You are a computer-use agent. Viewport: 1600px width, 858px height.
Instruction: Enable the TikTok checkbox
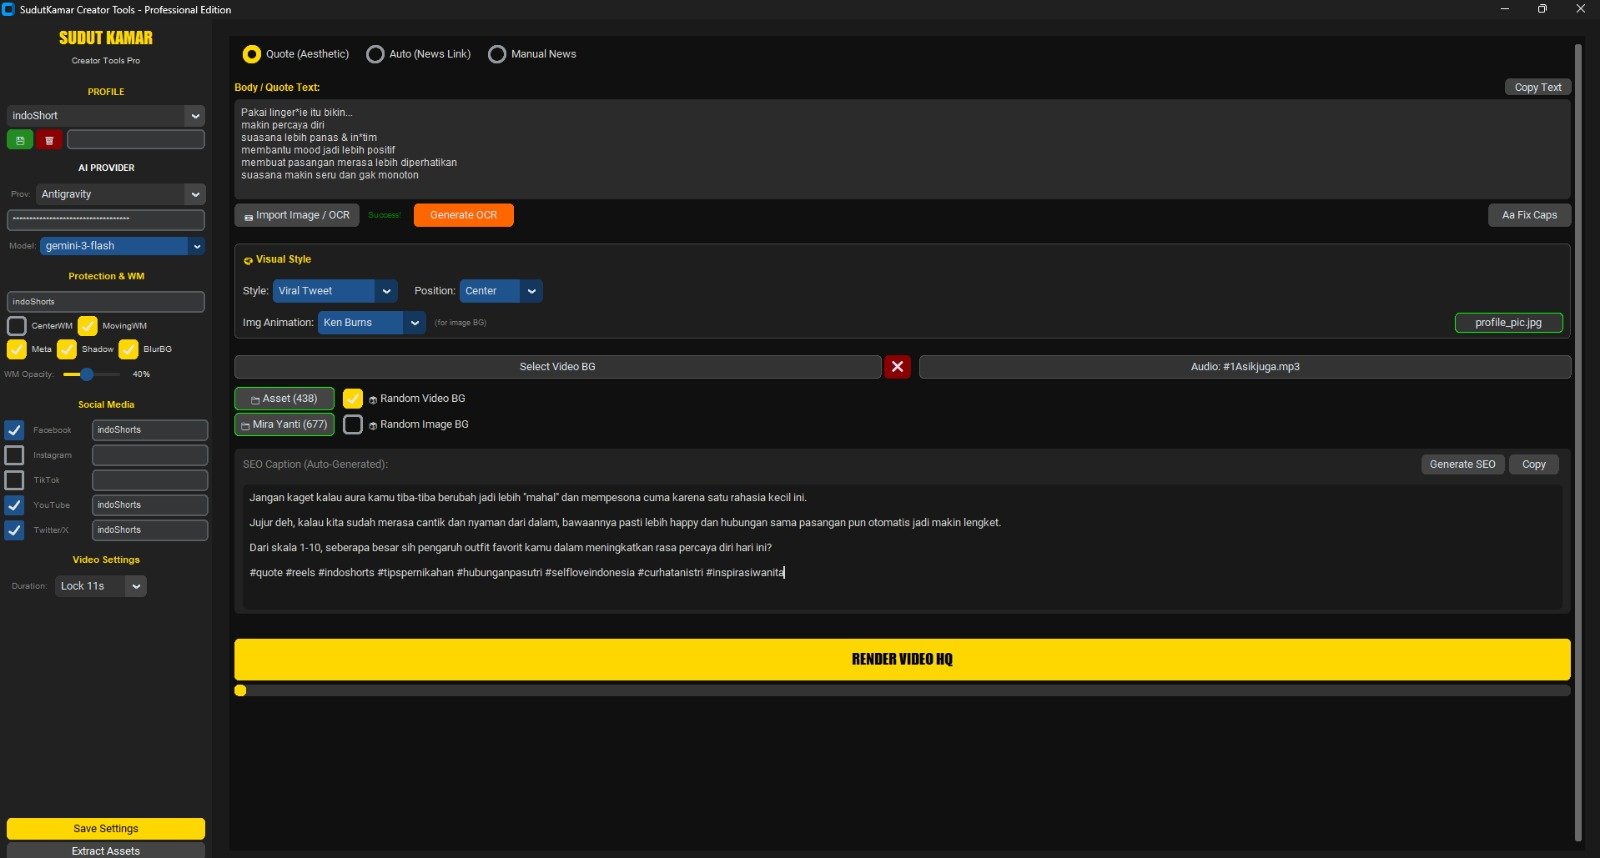(x=14, y=480)
